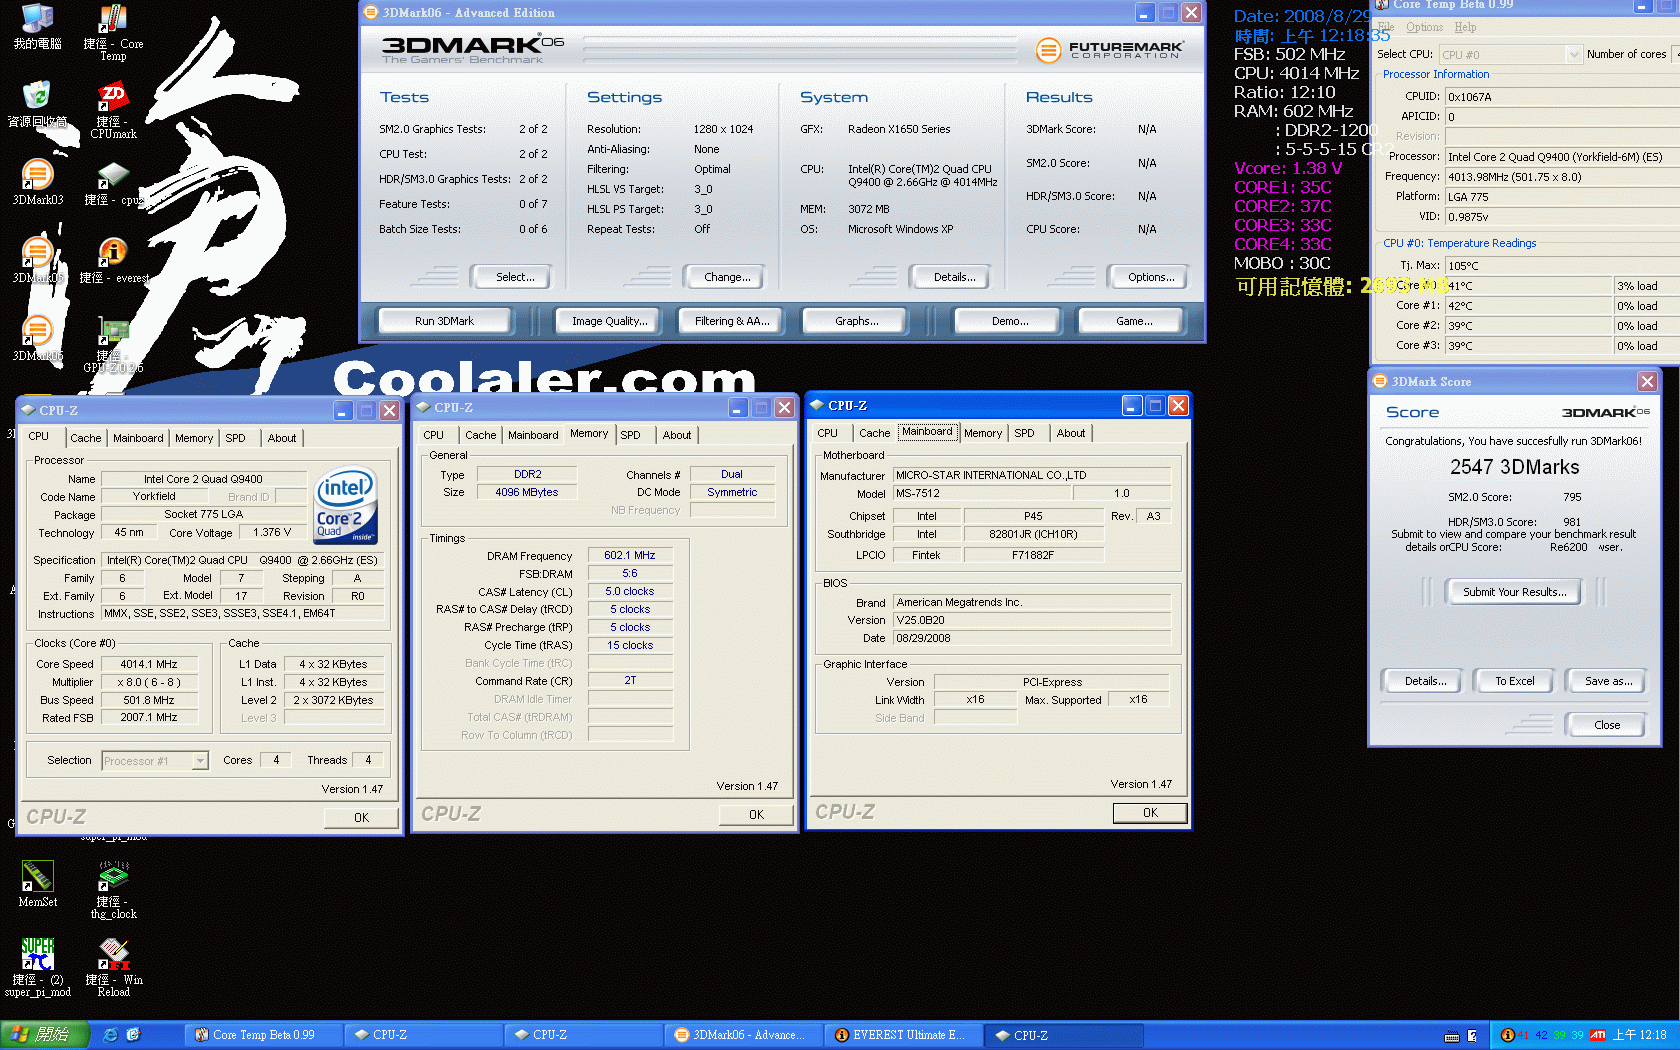This screenshot has width=1680, height=1050.
Task: Click the Core Speed value 4014.1 MHz
Action: pos(148,664)
